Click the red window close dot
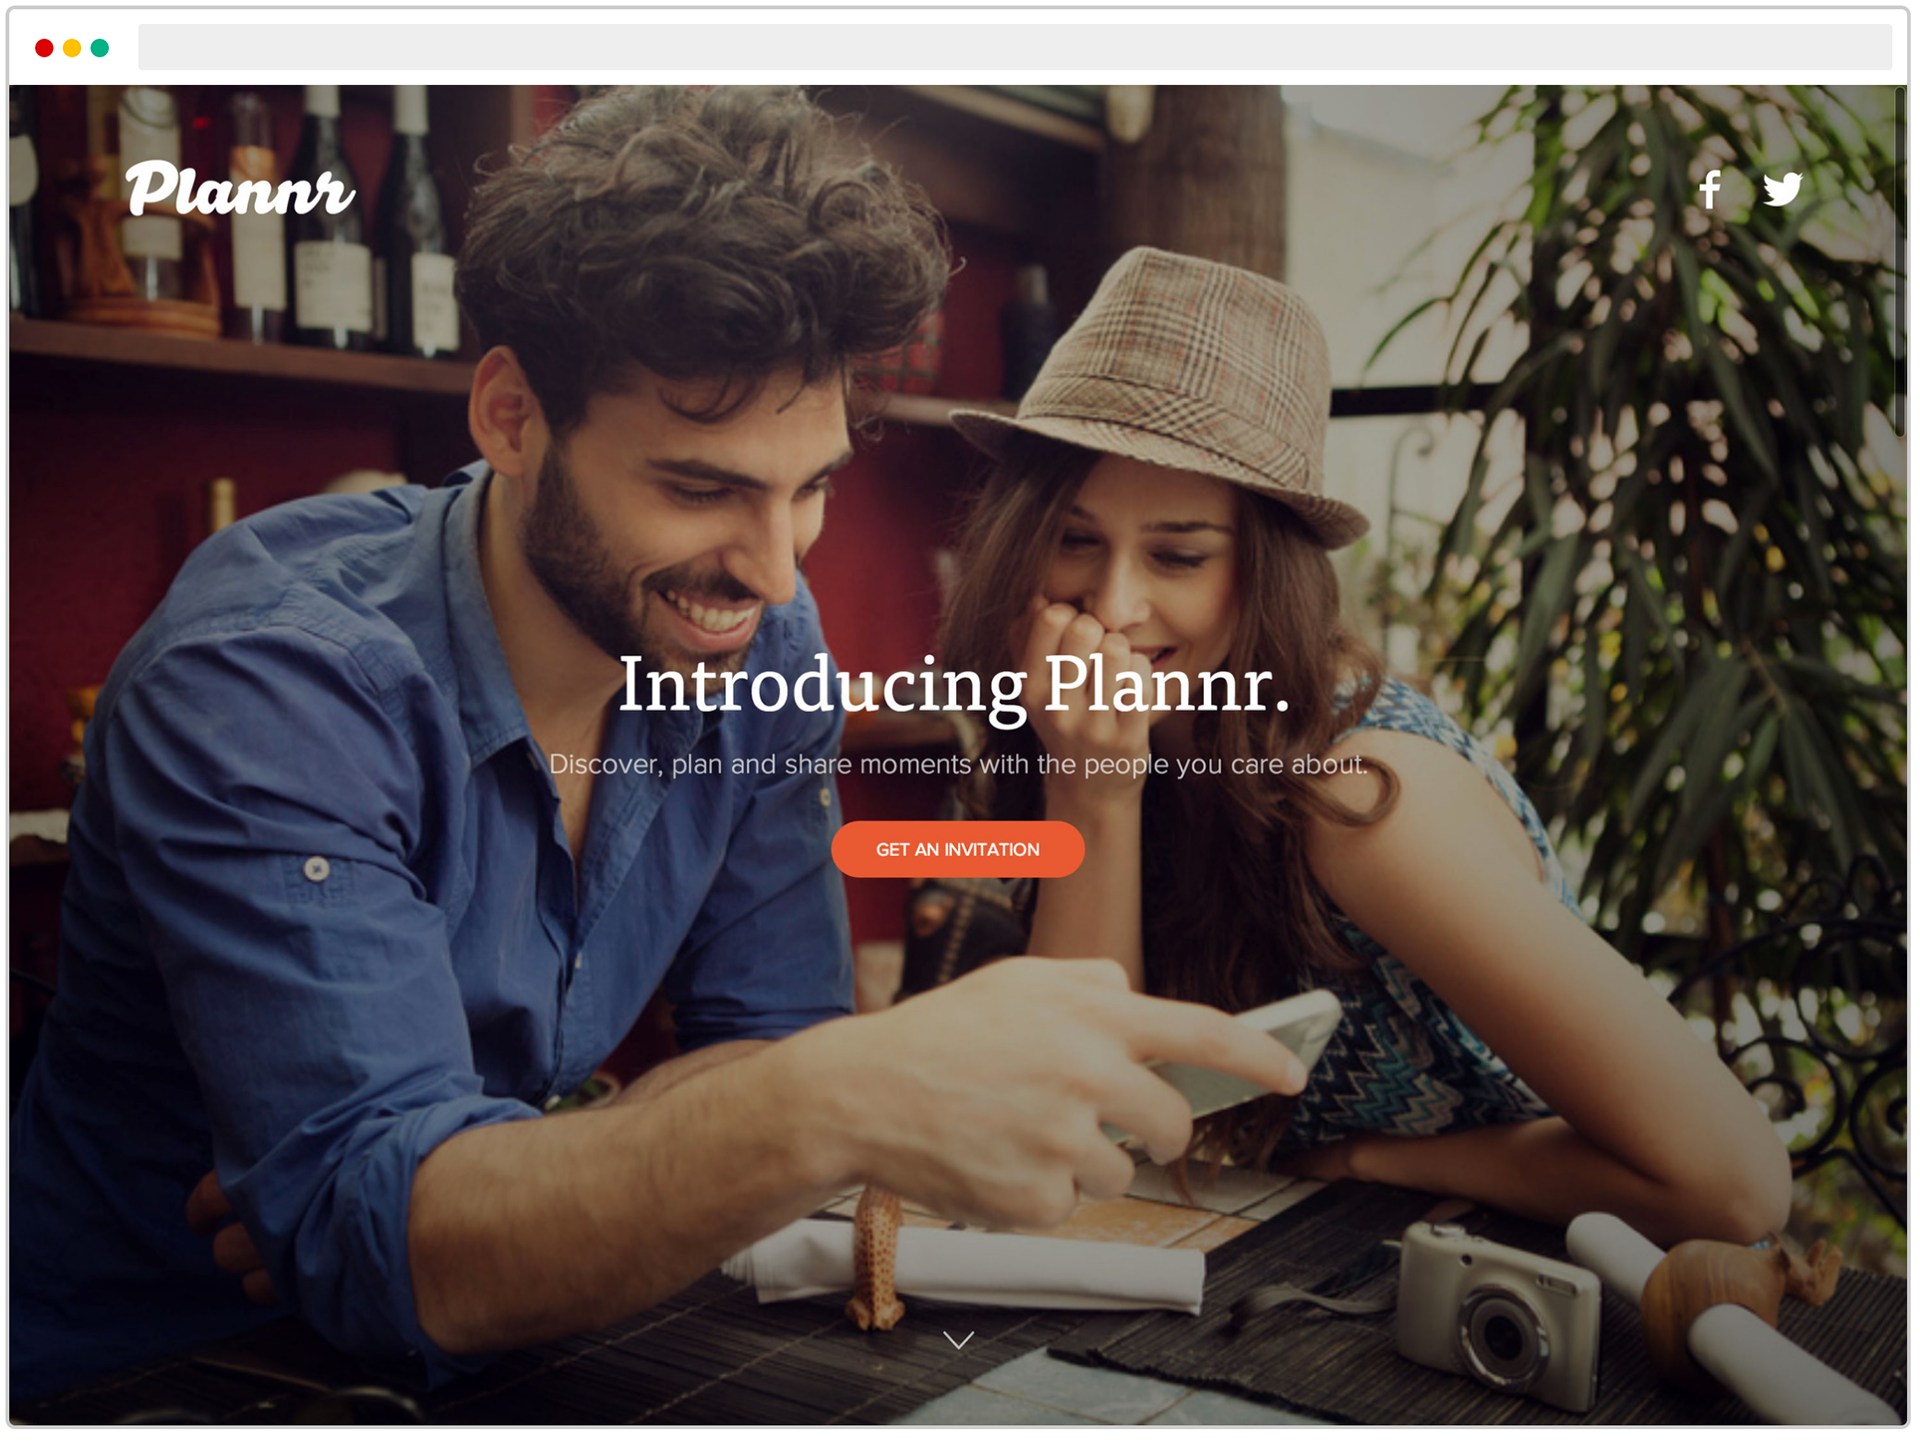1920x1442 pixels. click(x=44, y=48)
